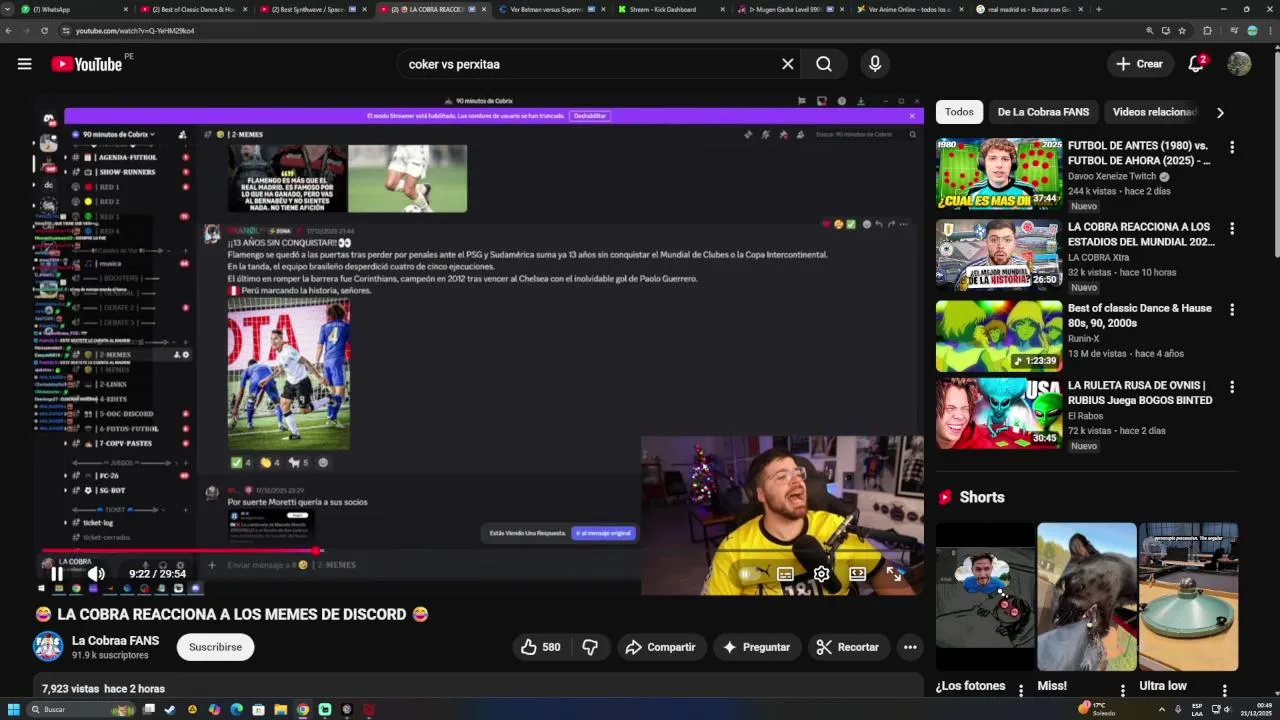Open Microsoft Edge from the Windows taskbar

[x=236, y=710]
